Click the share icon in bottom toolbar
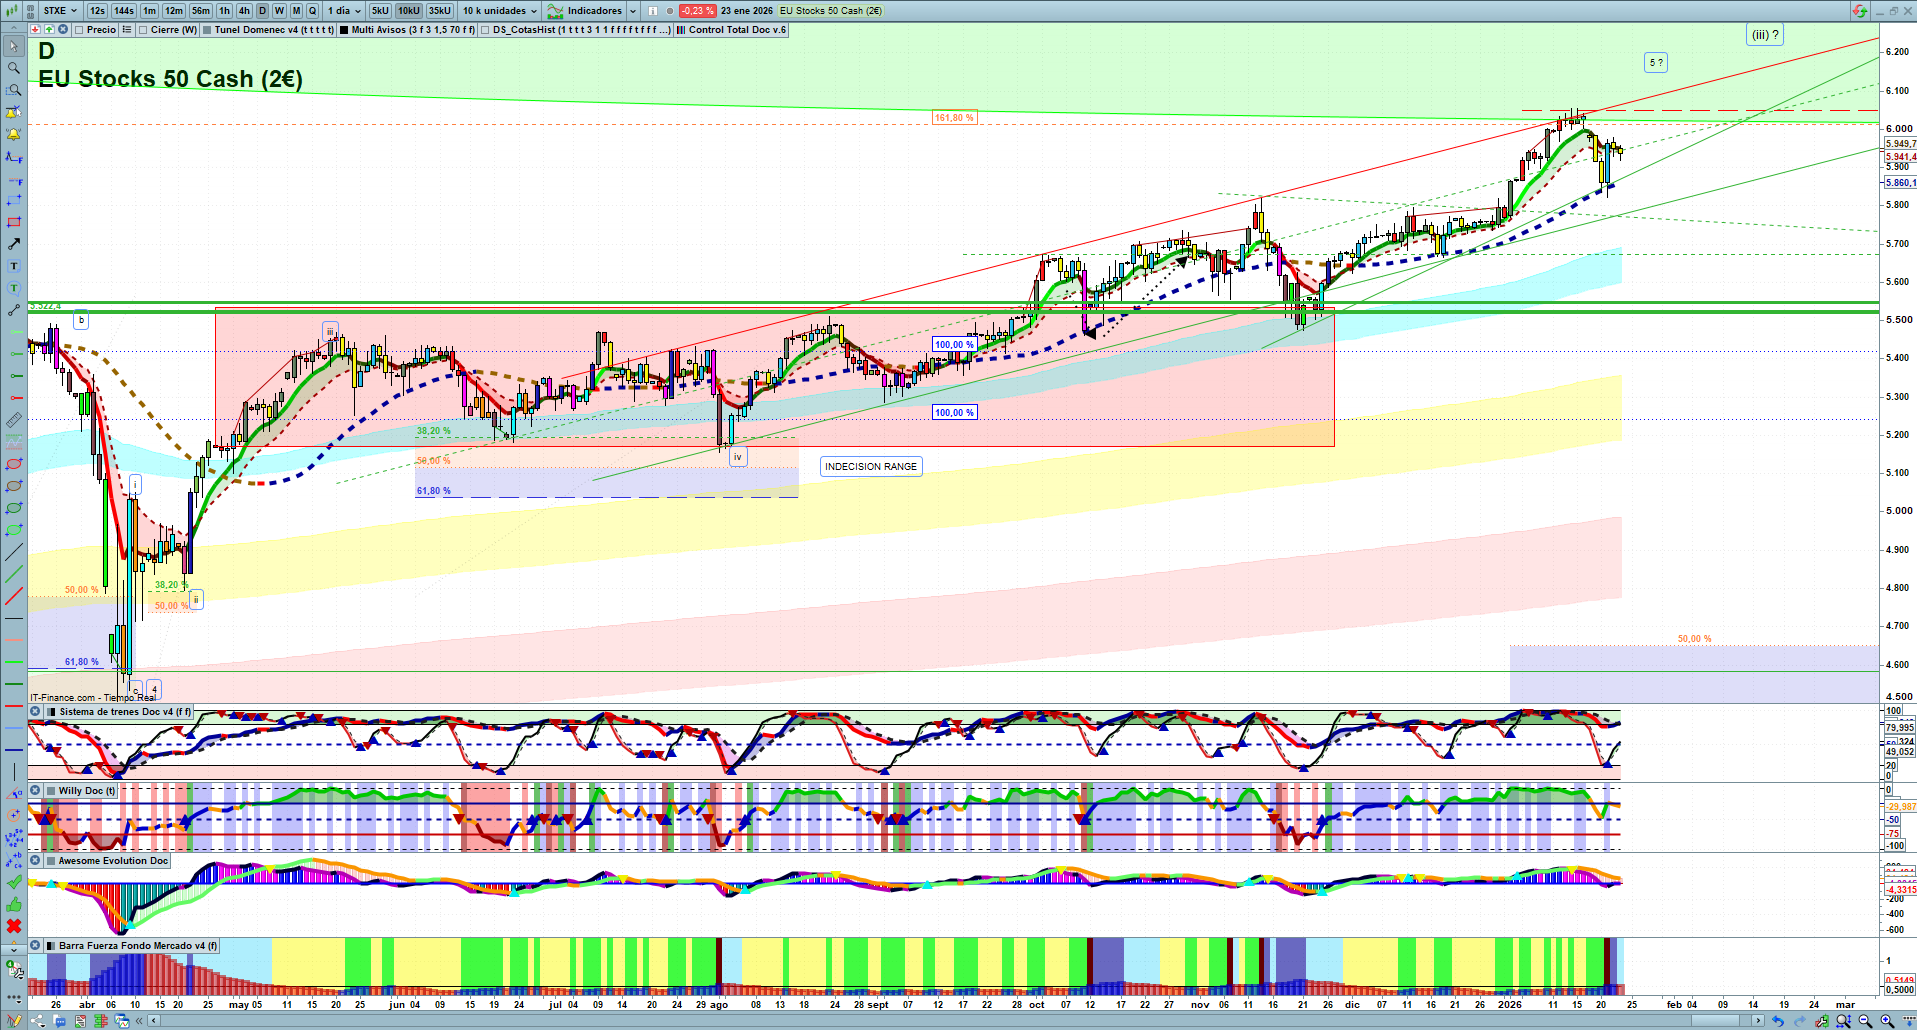This screenshot has height=1030, width=1917. 38,1021
